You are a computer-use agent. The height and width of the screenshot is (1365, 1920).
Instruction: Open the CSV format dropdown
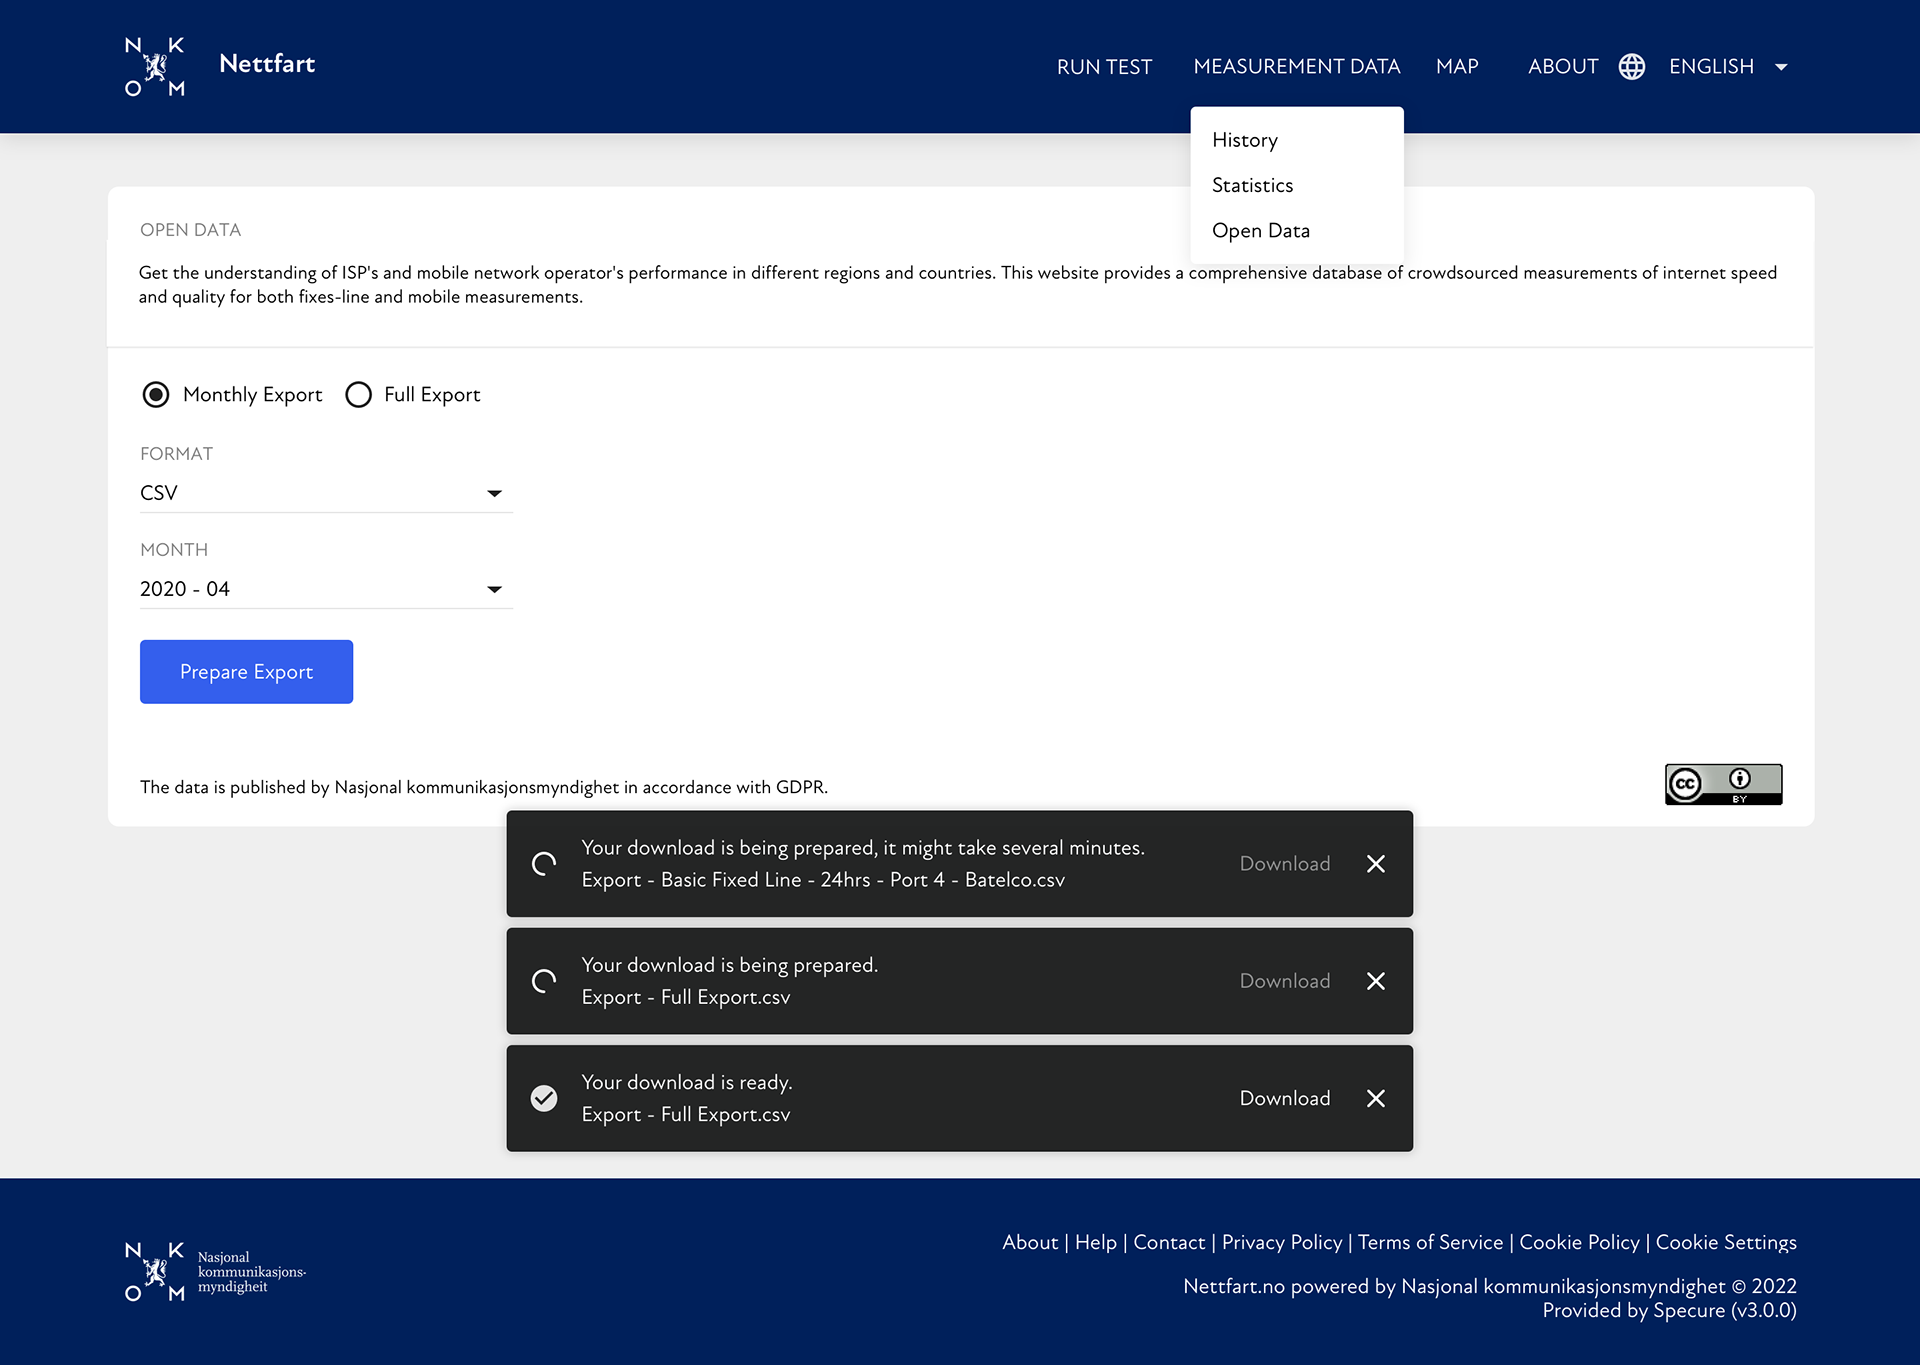[x=325, y=493]
